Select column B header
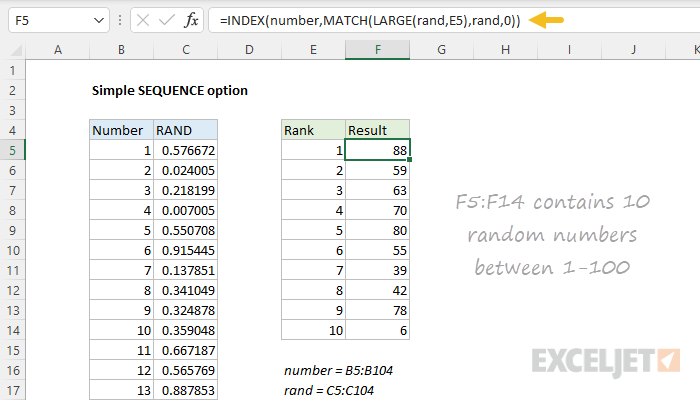700x400 pixels. (x=121, y=50)
